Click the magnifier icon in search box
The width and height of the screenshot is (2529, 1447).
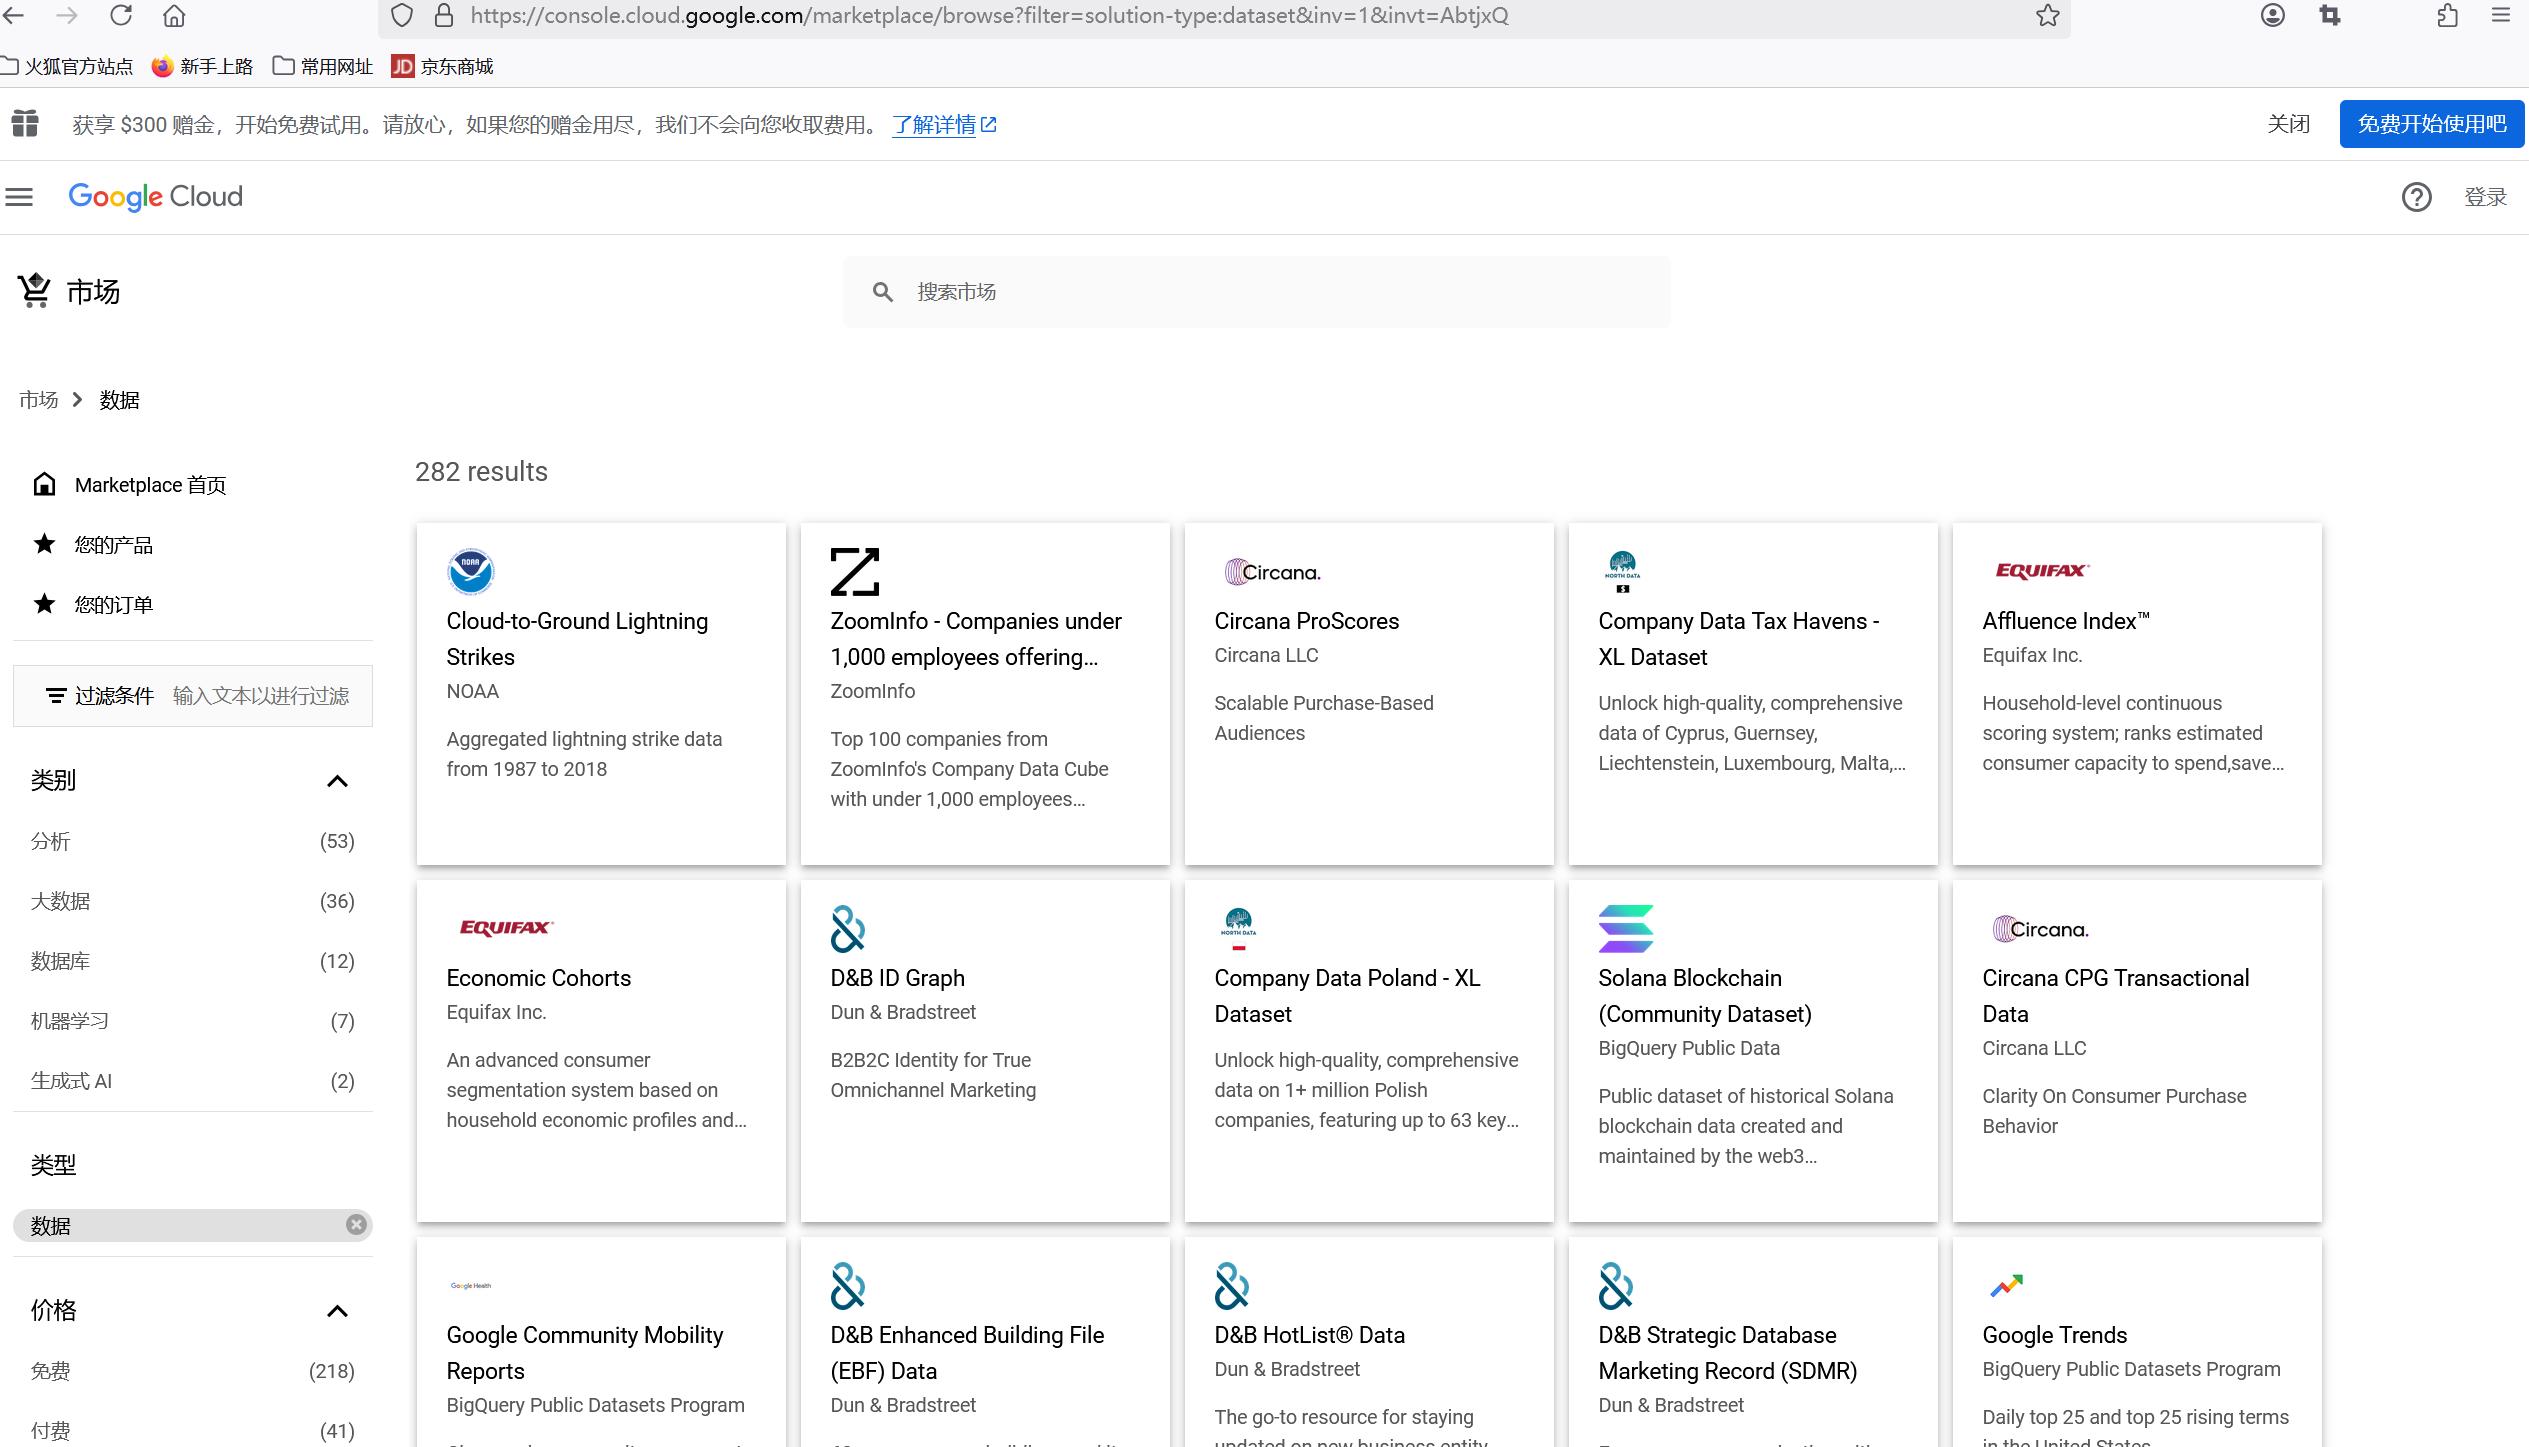882,292
